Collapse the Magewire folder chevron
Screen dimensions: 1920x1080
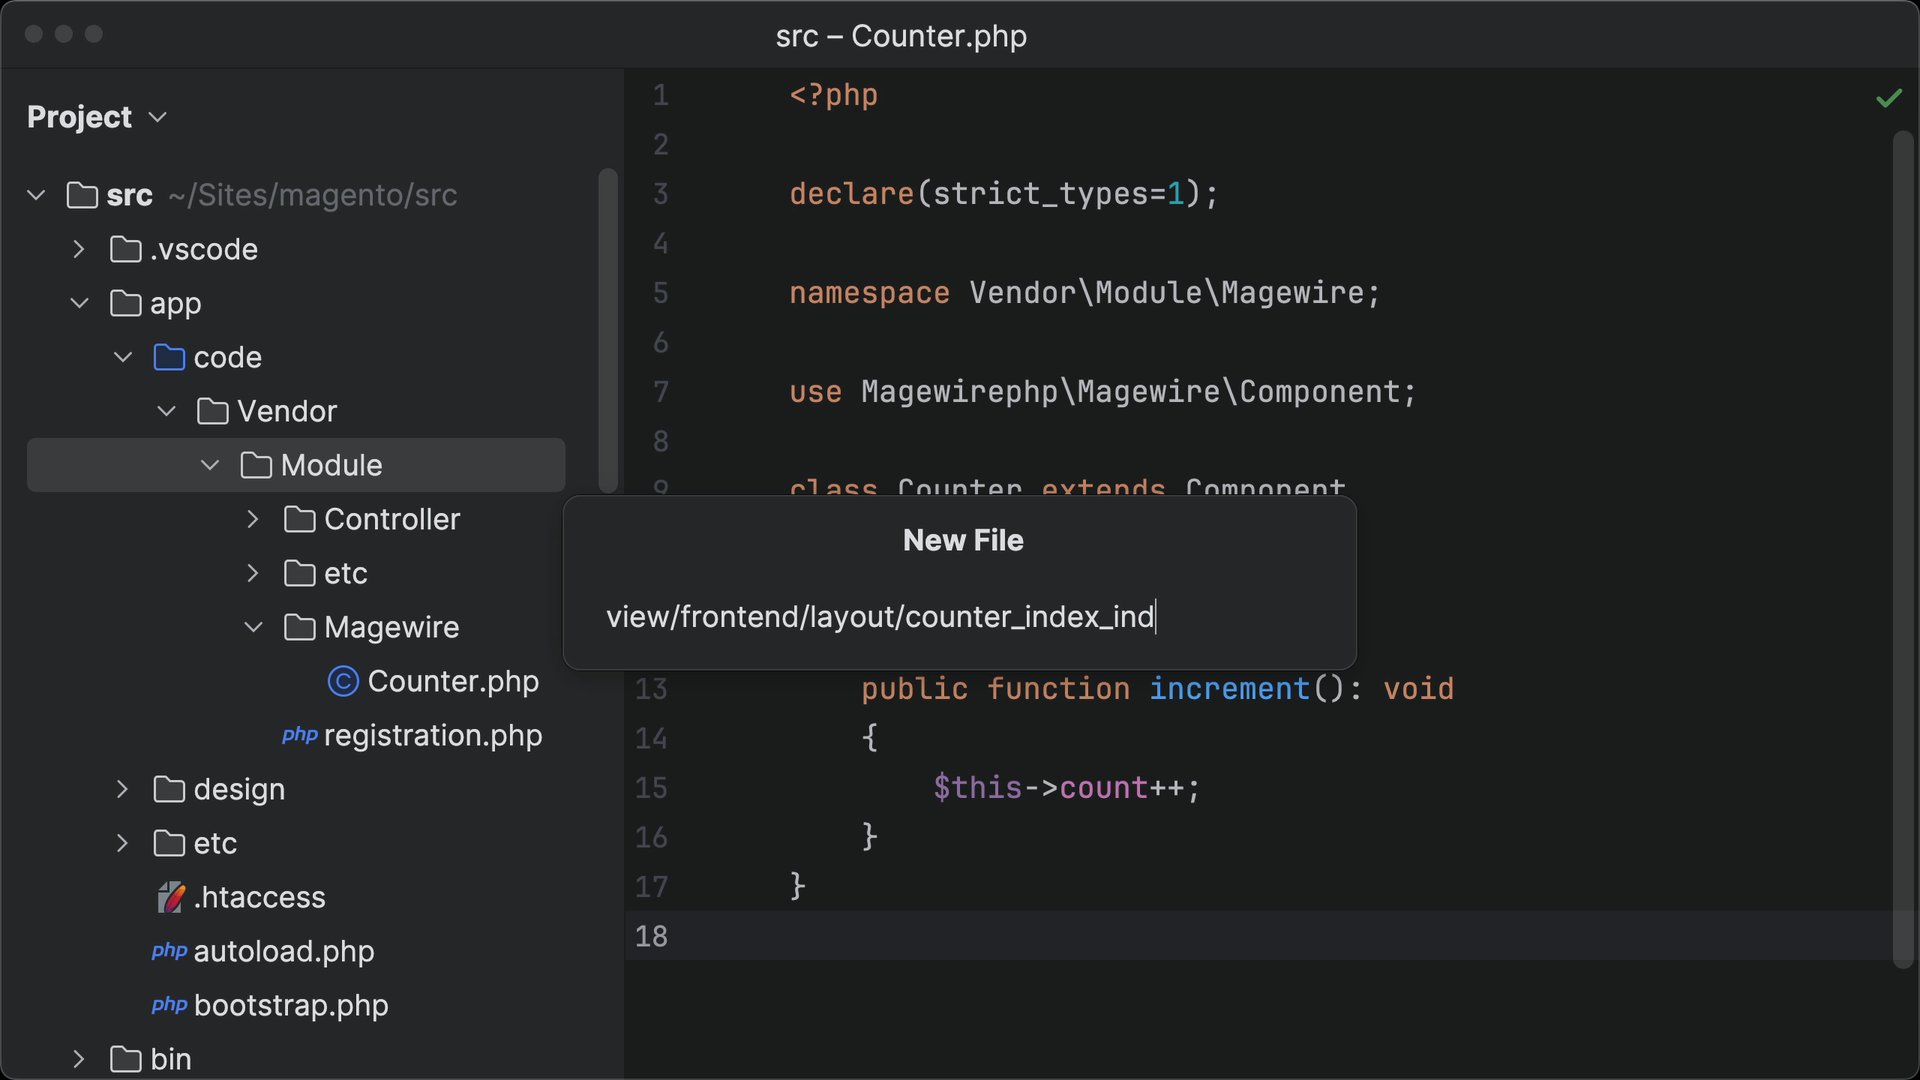click(x=253, y=627)
